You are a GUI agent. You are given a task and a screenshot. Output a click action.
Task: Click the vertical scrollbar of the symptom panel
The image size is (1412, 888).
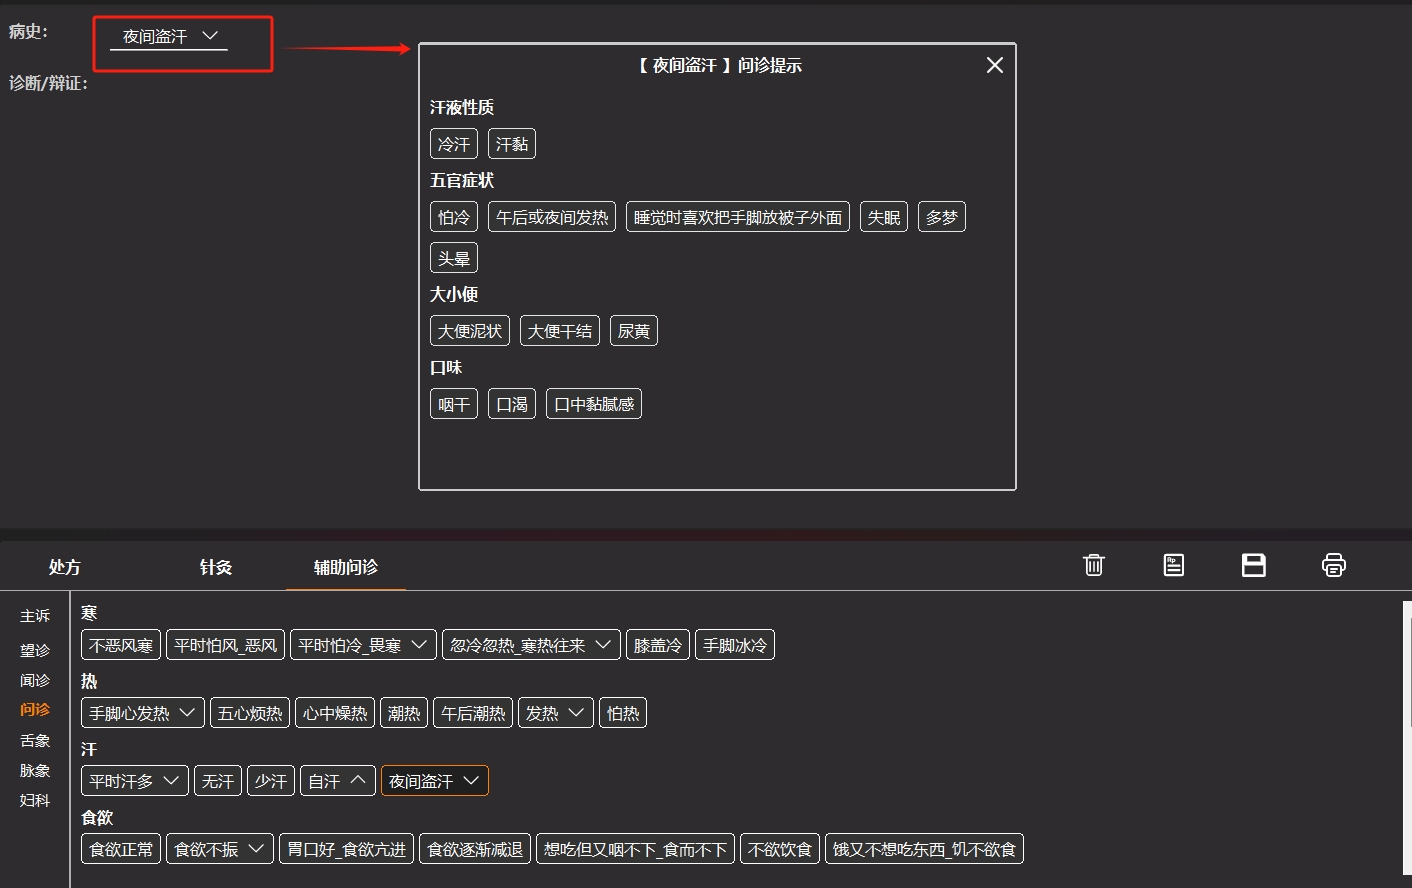pos(1408,670)
